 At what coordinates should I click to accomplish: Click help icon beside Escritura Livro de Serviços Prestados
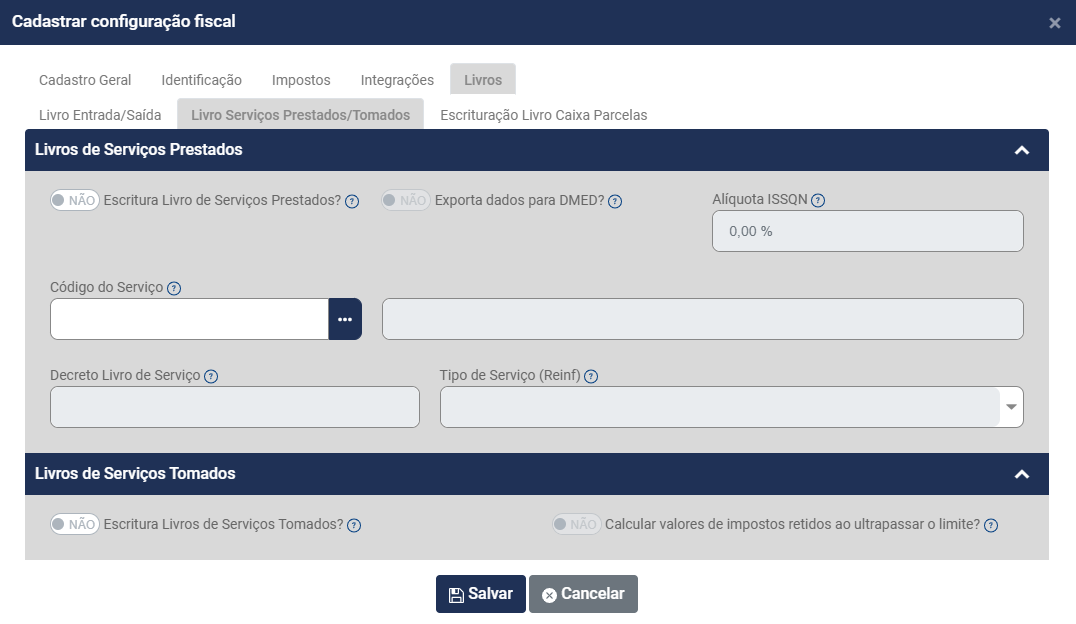(352, 201)
